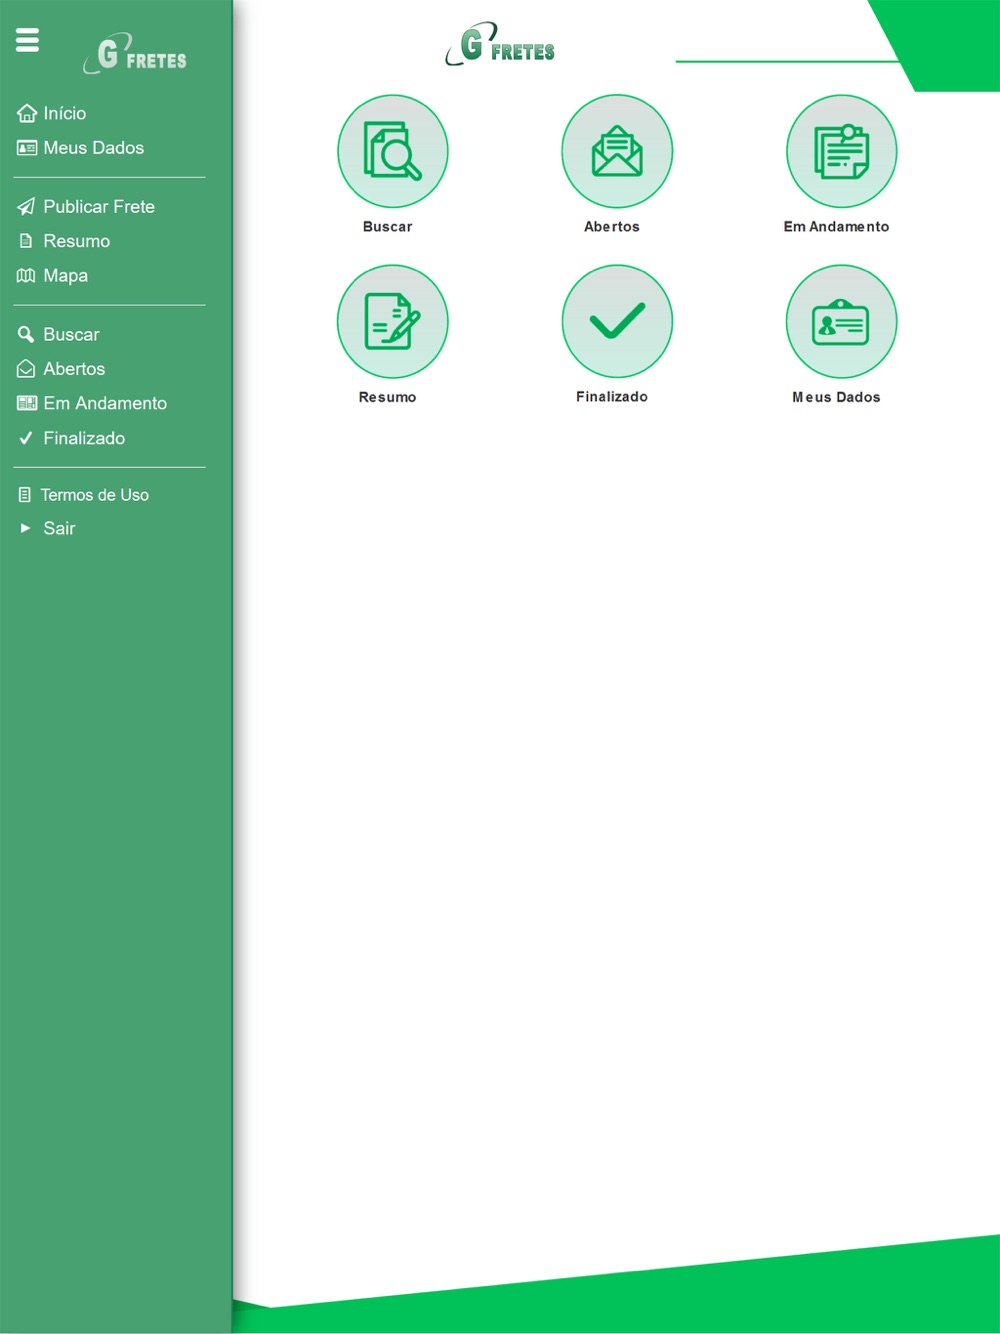
Task: Click the document icon beside sidebar Resumo
Action: point(26,241)
